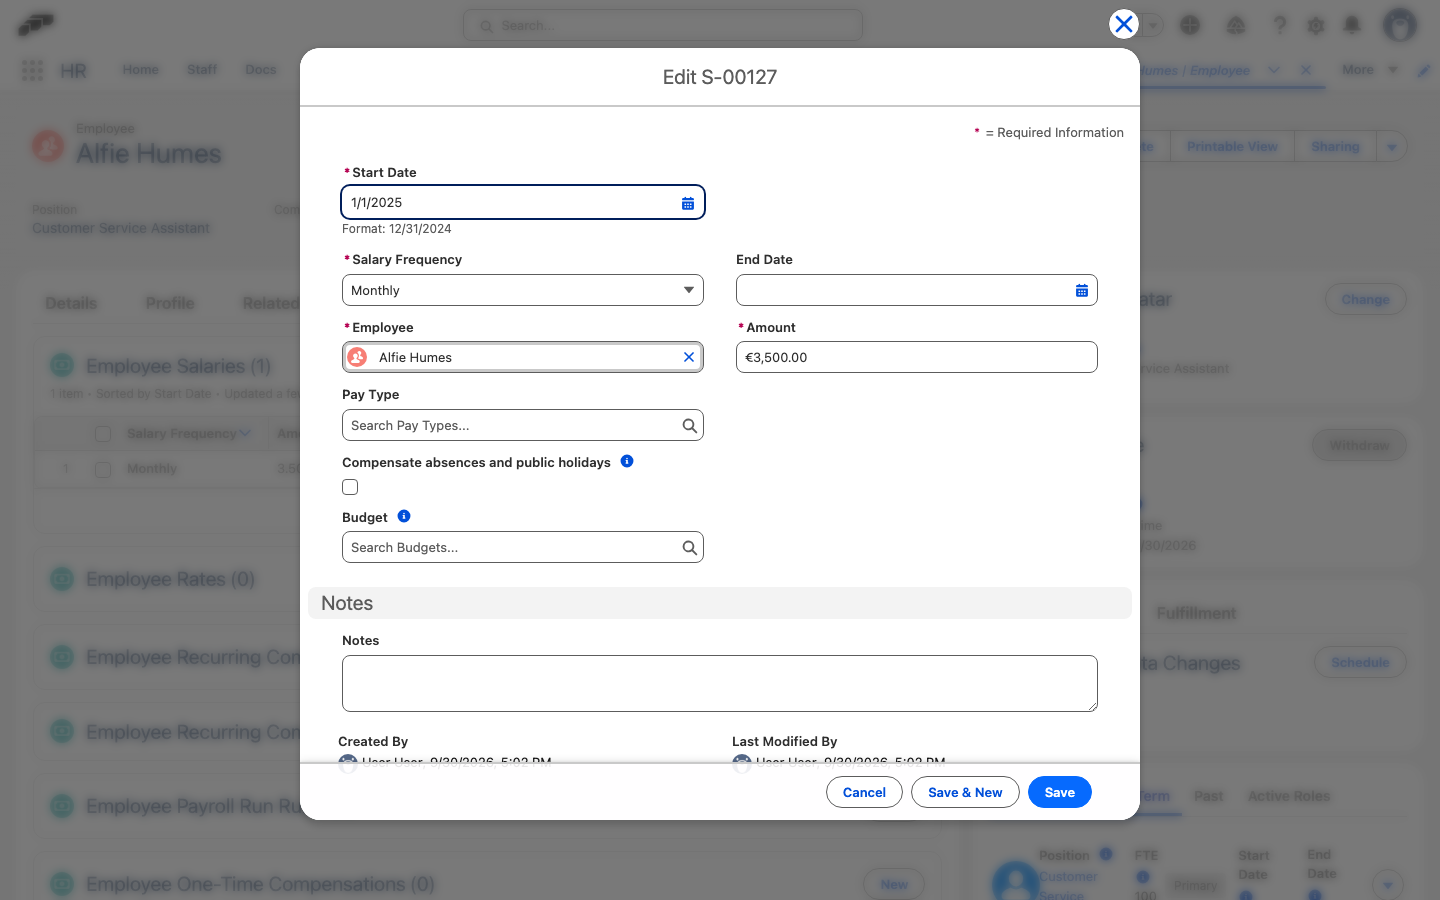The width and height of the screenshot is (1440, 900).
Task: Click the Save & New button
Action: tap(965, 792)
